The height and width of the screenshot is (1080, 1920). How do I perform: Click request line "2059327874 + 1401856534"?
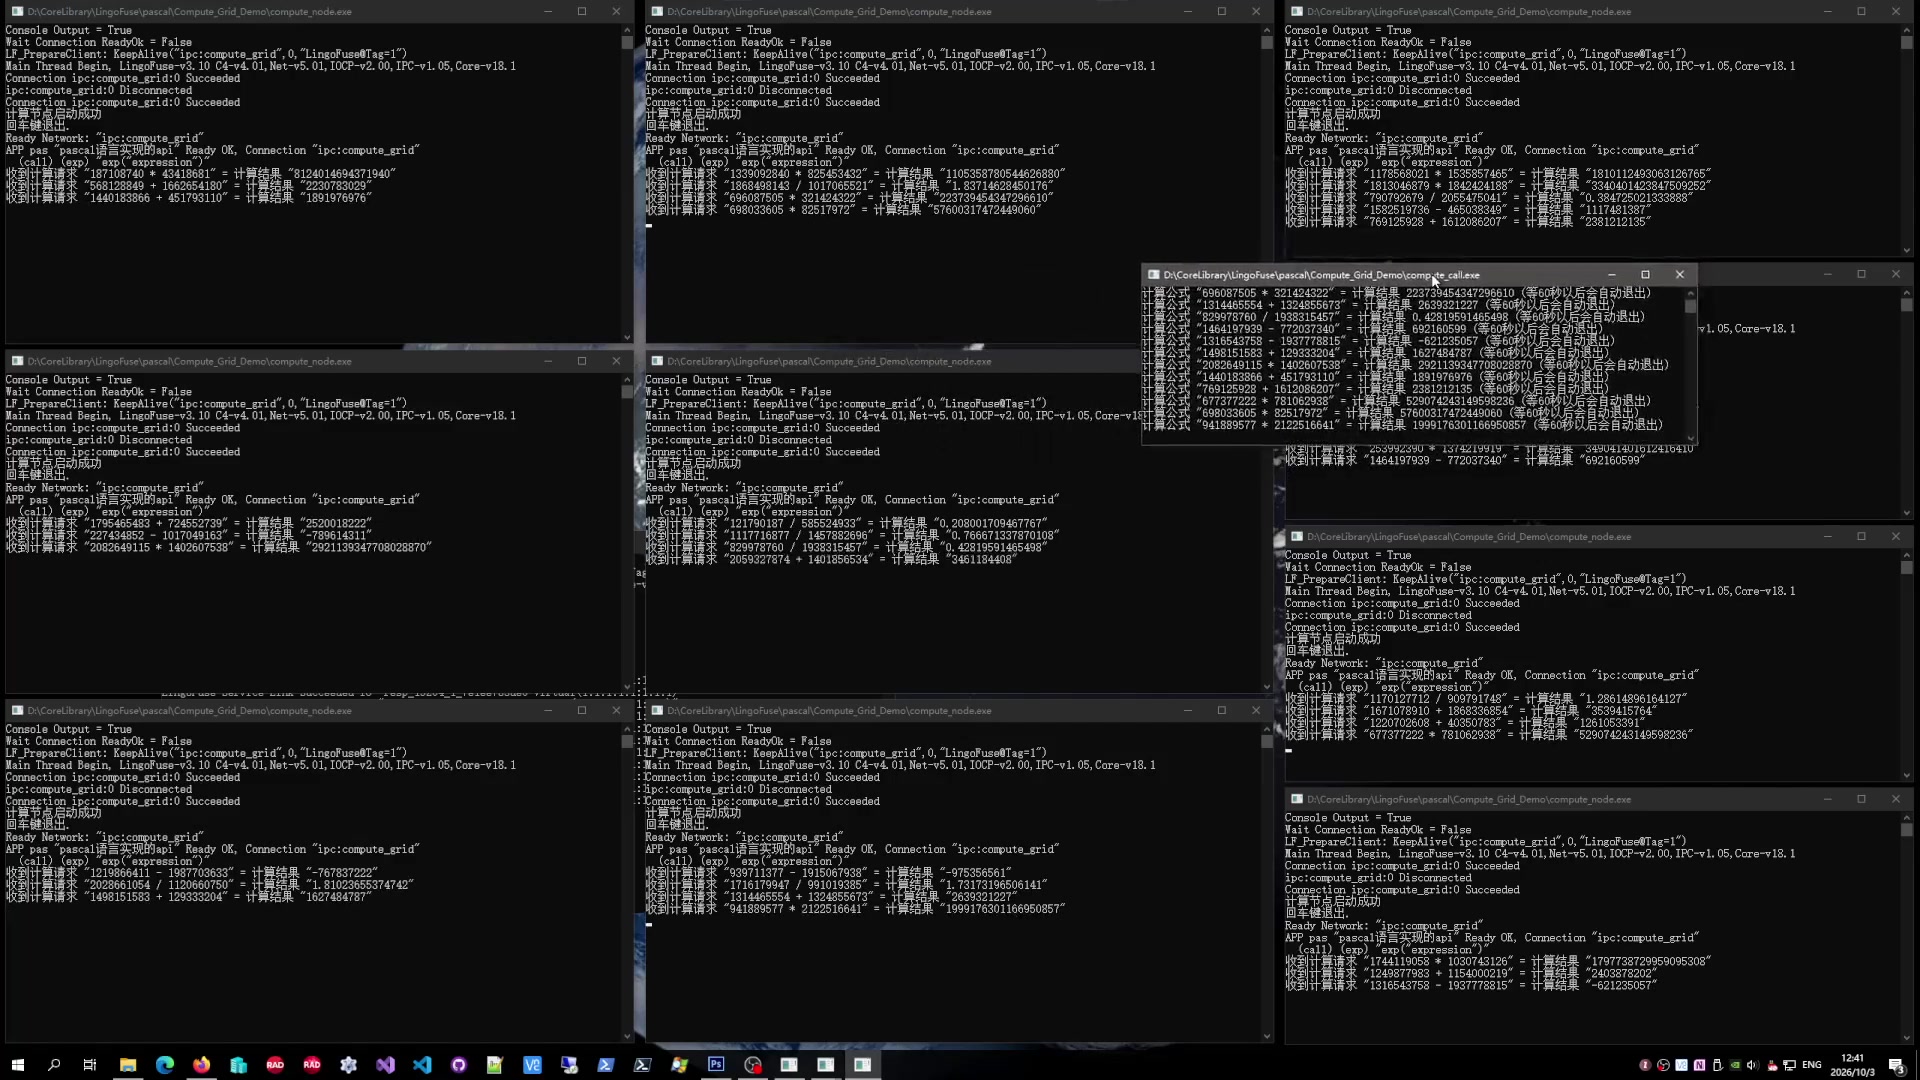831,560
